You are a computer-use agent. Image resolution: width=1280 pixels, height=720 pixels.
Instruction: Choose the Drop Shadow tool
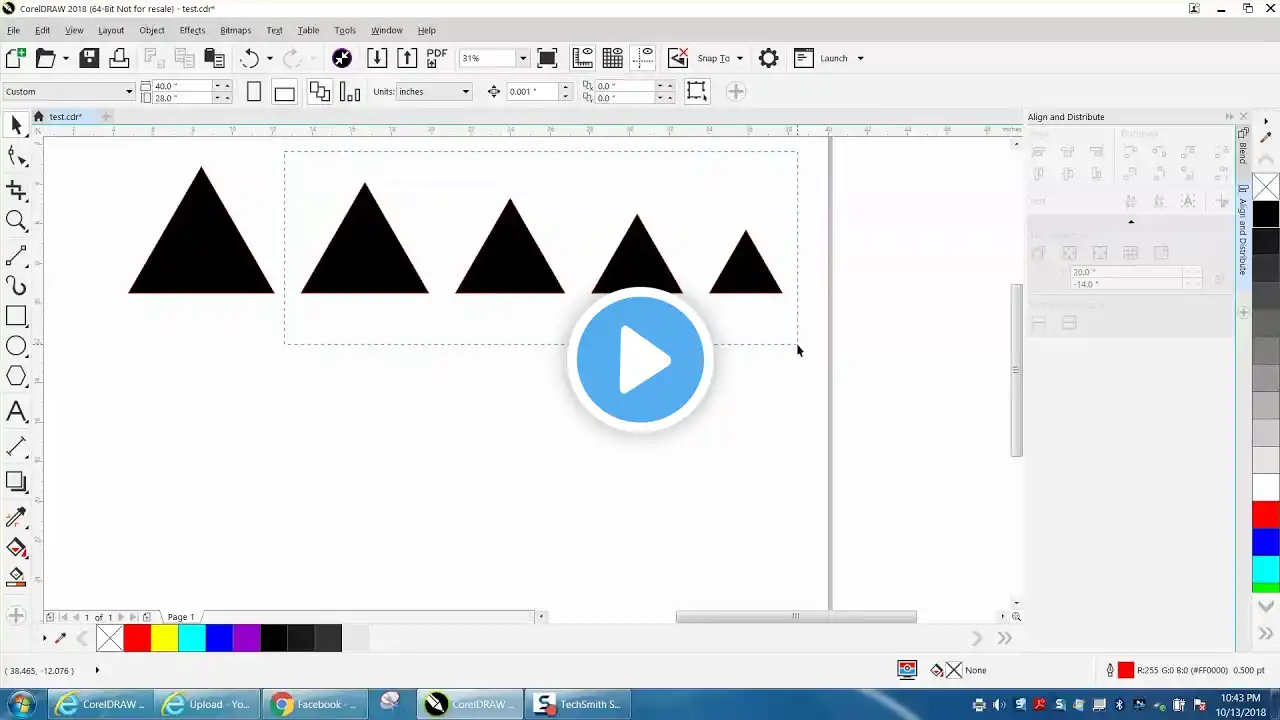point(16,481)
